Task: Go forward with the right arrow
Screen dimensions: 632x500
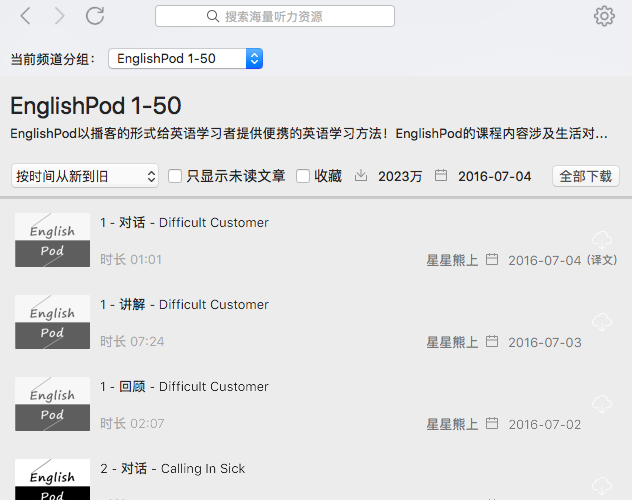Action: click(x=59, y=16)
